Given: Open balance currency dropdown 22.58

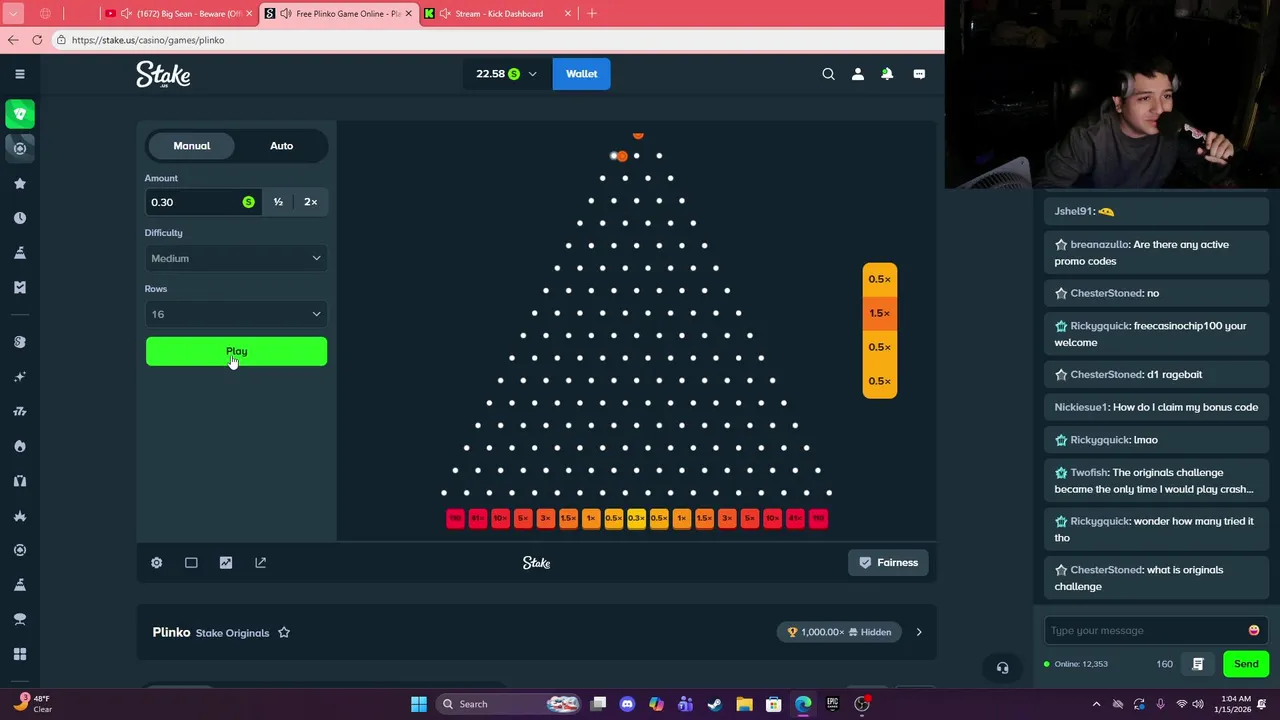Looking at the screenshot, I should click(506, 74).
